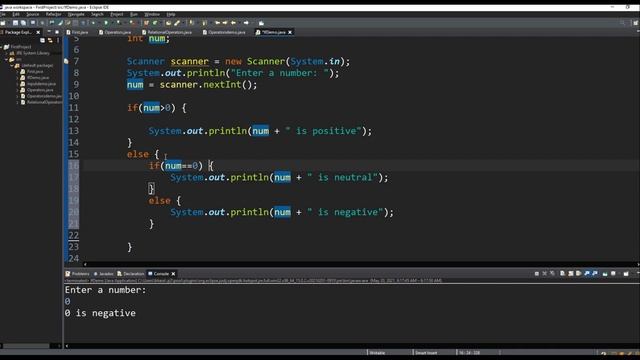Expand inputdemo.java in Package Explorer

(17, 84)
